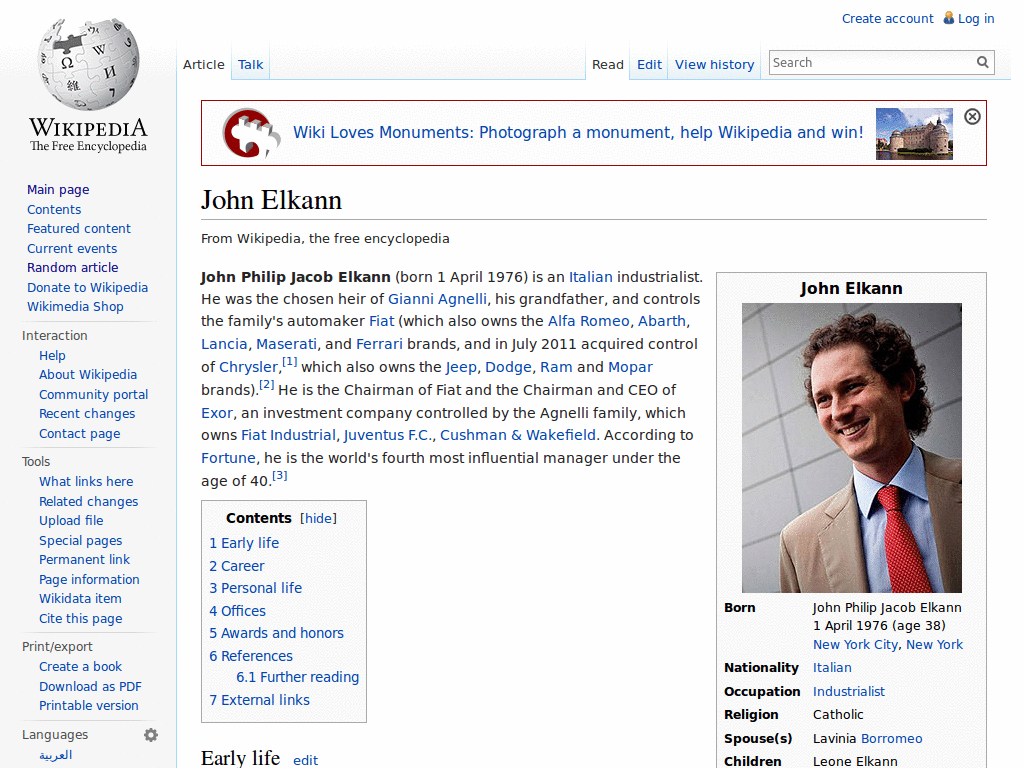
Task: Edit the Early life section
Action: tap(306, 760)
